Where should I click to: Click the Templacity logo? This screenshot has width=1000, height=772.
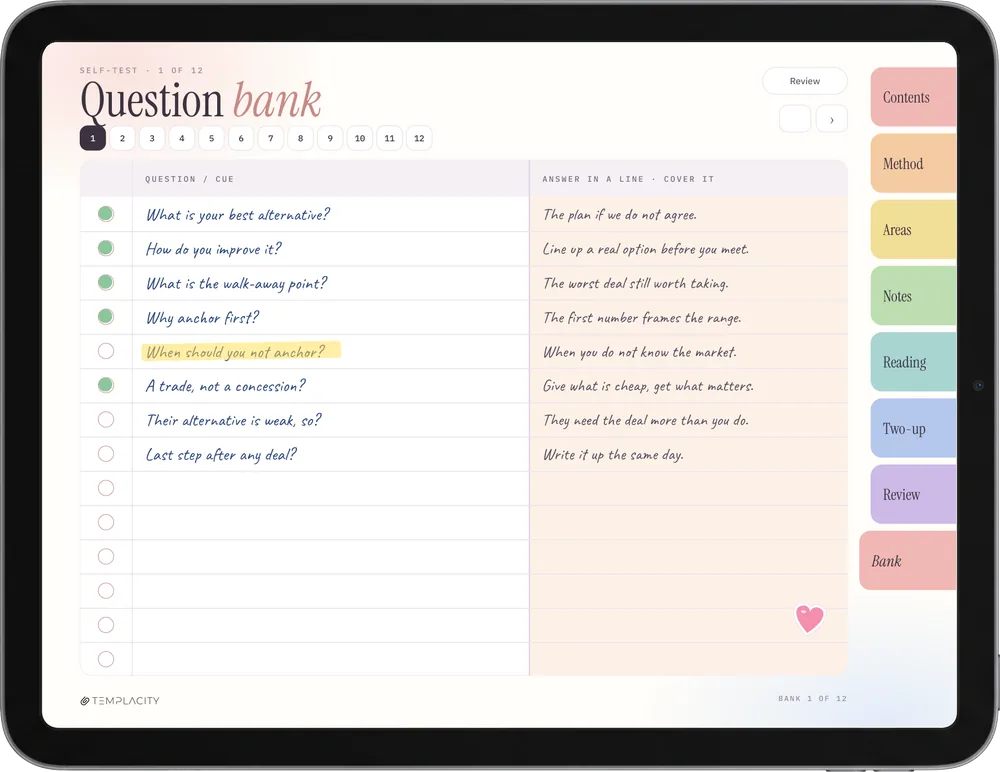(x=120, y=701)
